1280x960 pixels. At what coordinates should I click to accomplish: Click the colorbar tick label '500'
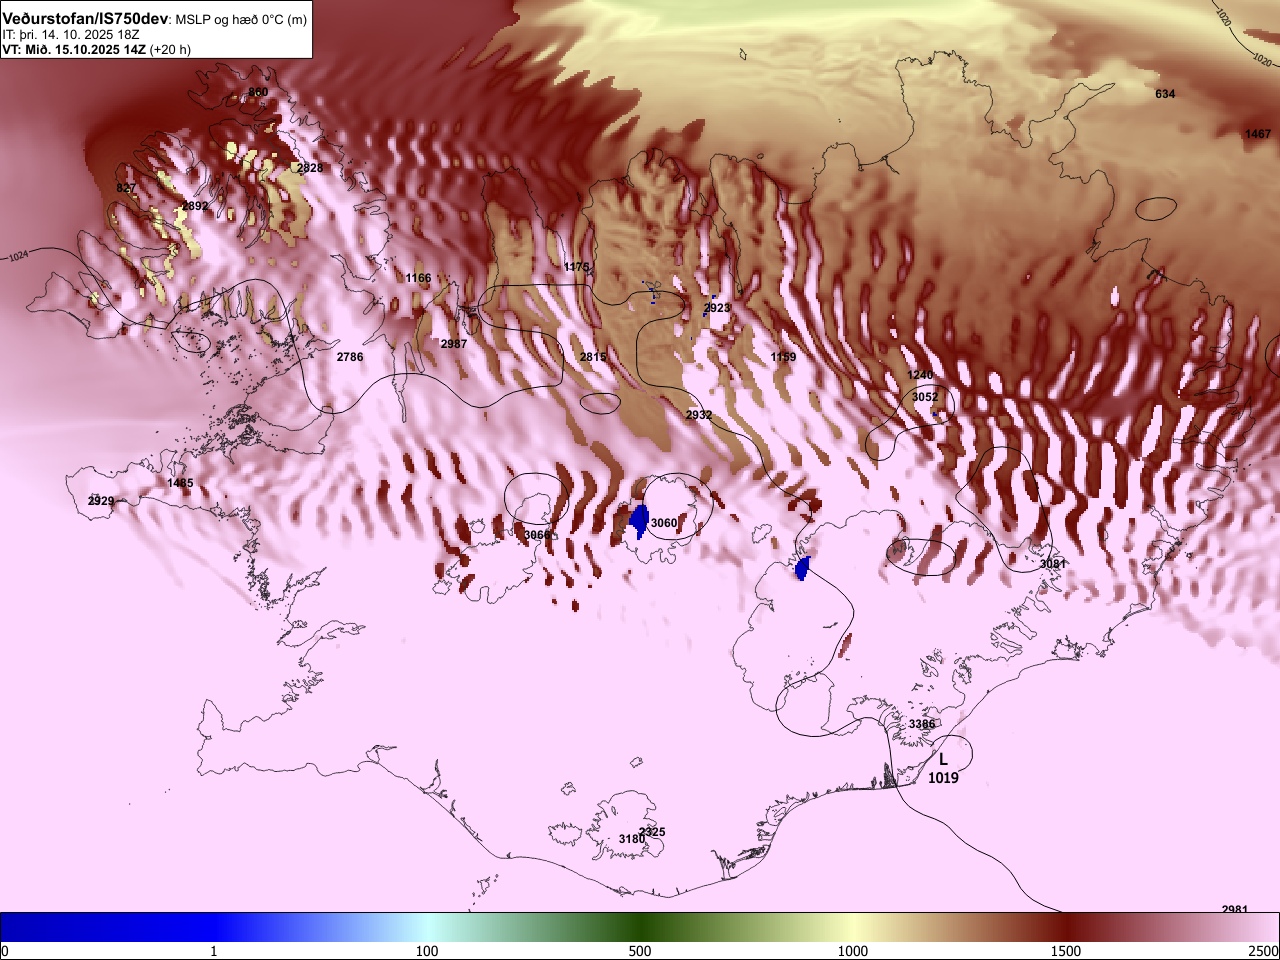tap(640, 951)
